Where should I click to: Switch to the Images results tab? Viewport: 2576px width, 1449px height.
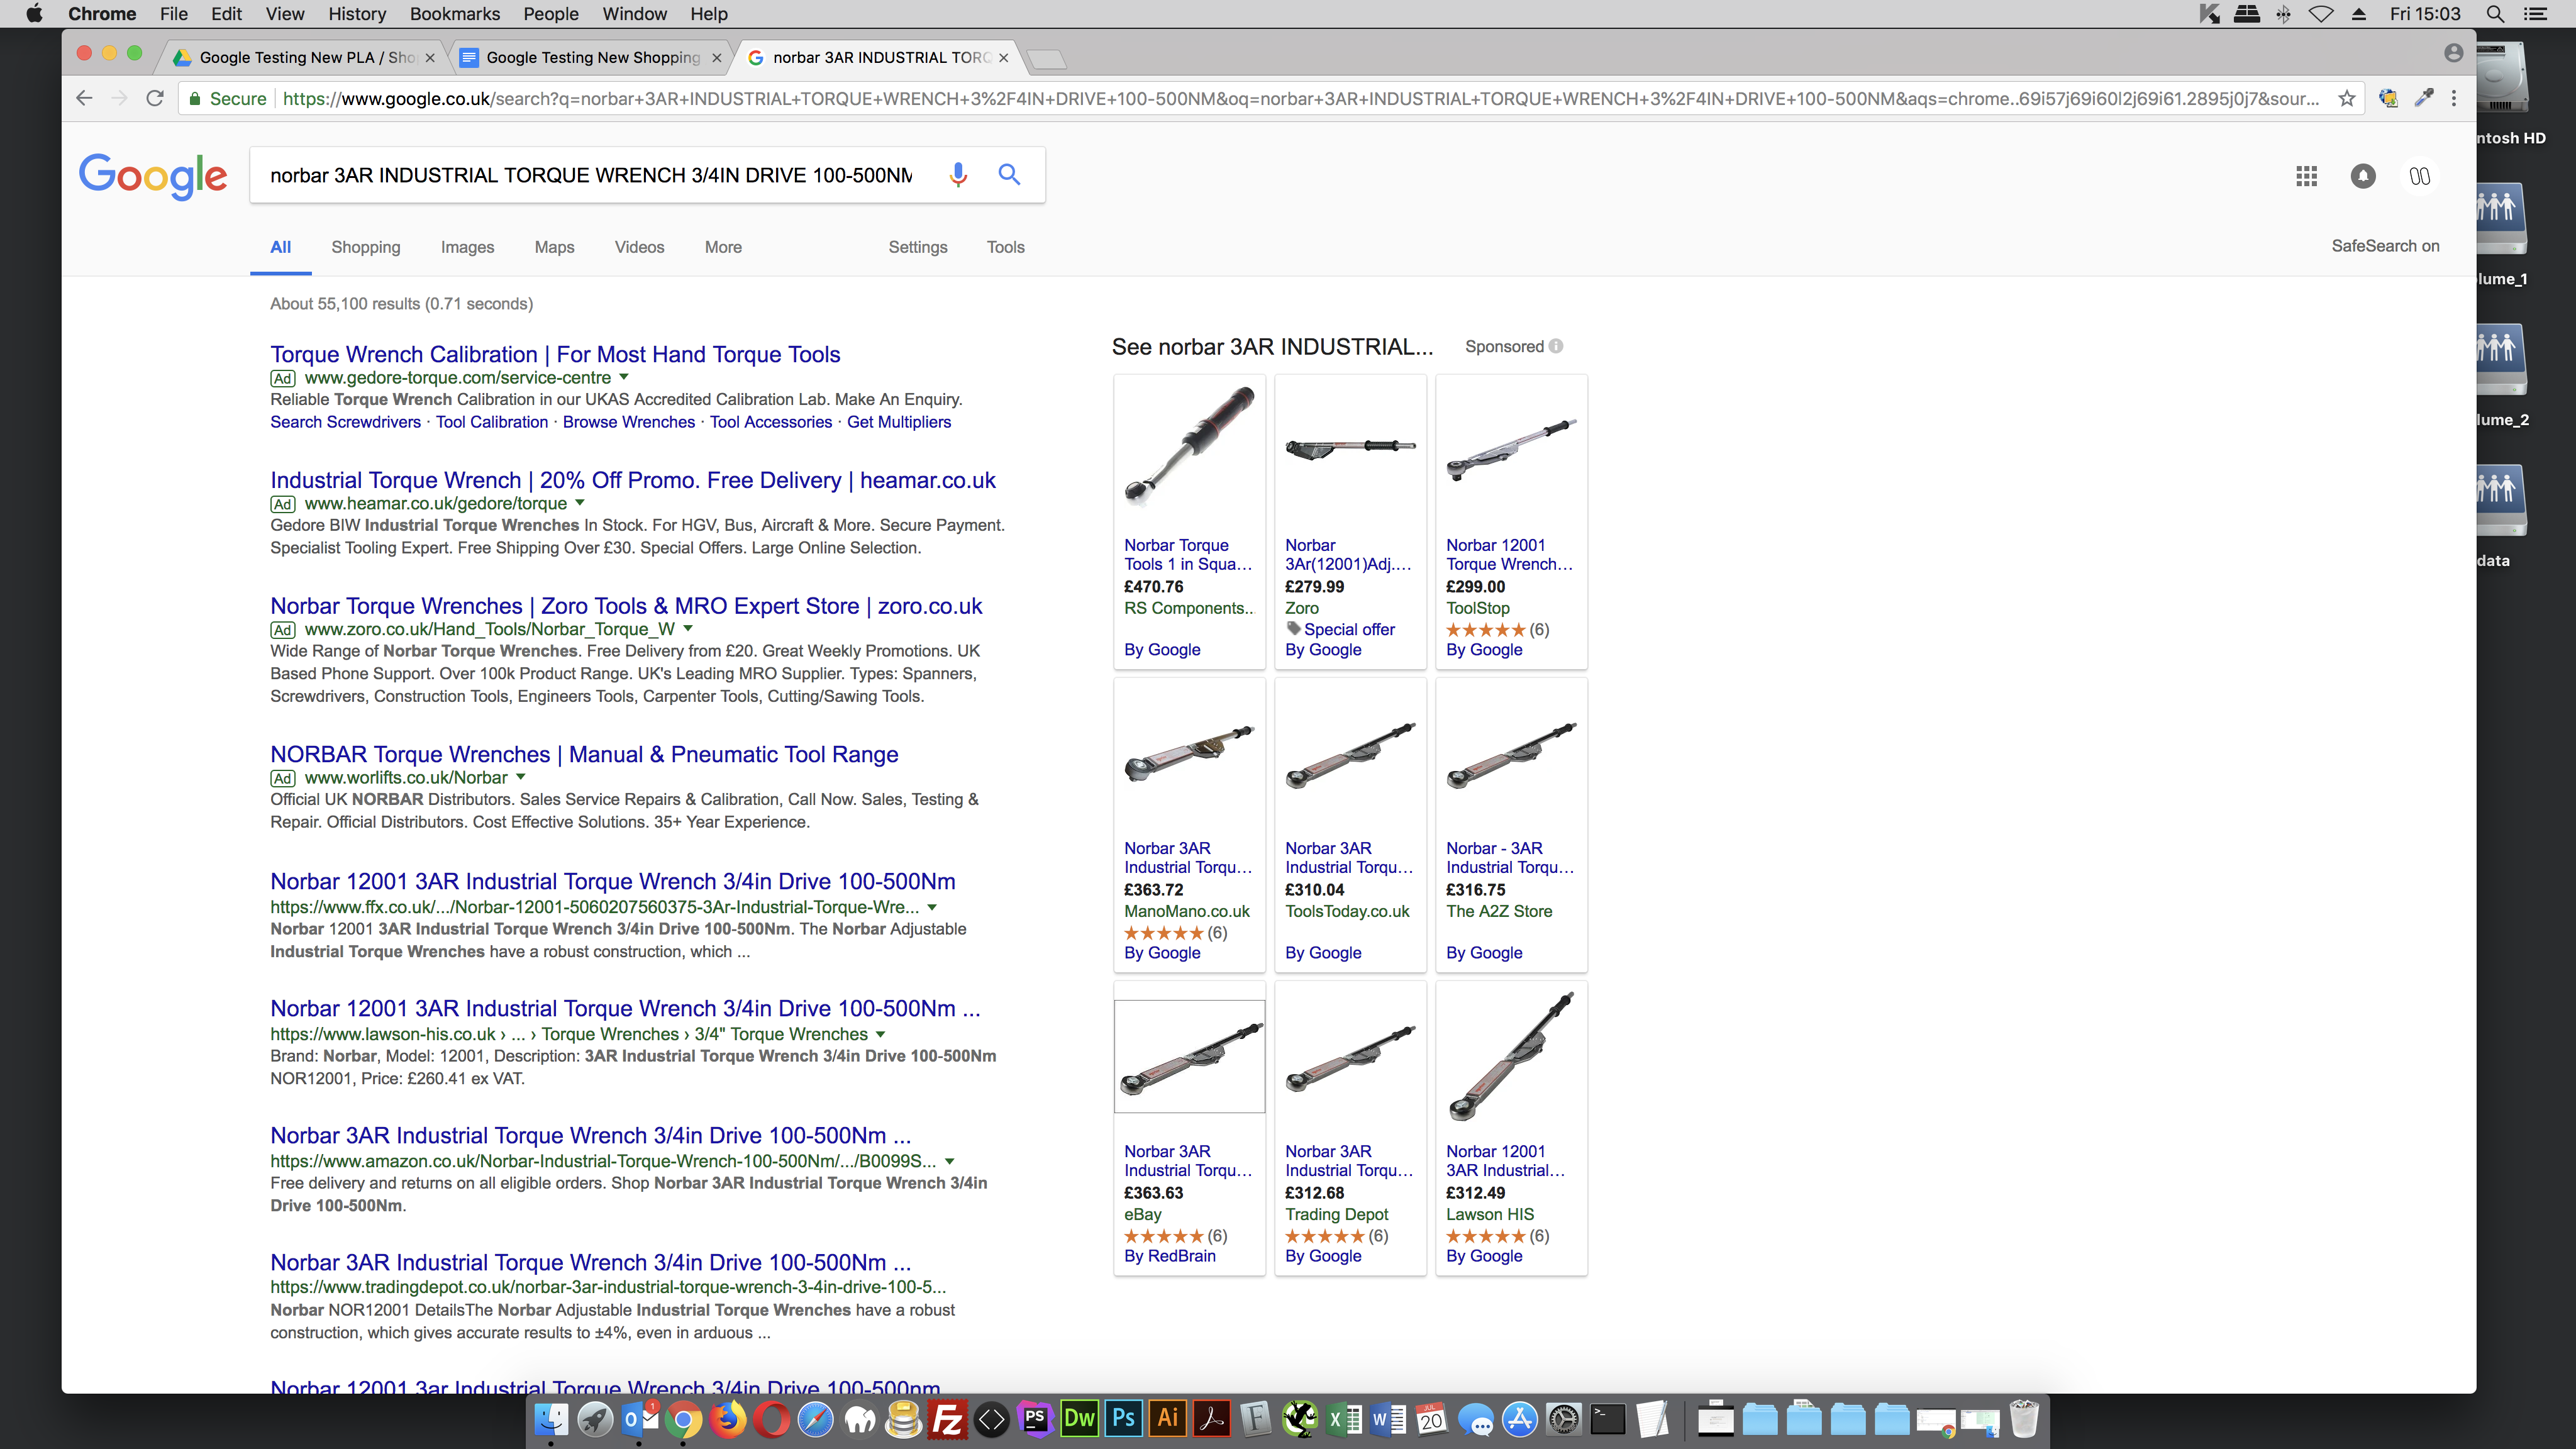pyautogui.click(x=467, y=247)
